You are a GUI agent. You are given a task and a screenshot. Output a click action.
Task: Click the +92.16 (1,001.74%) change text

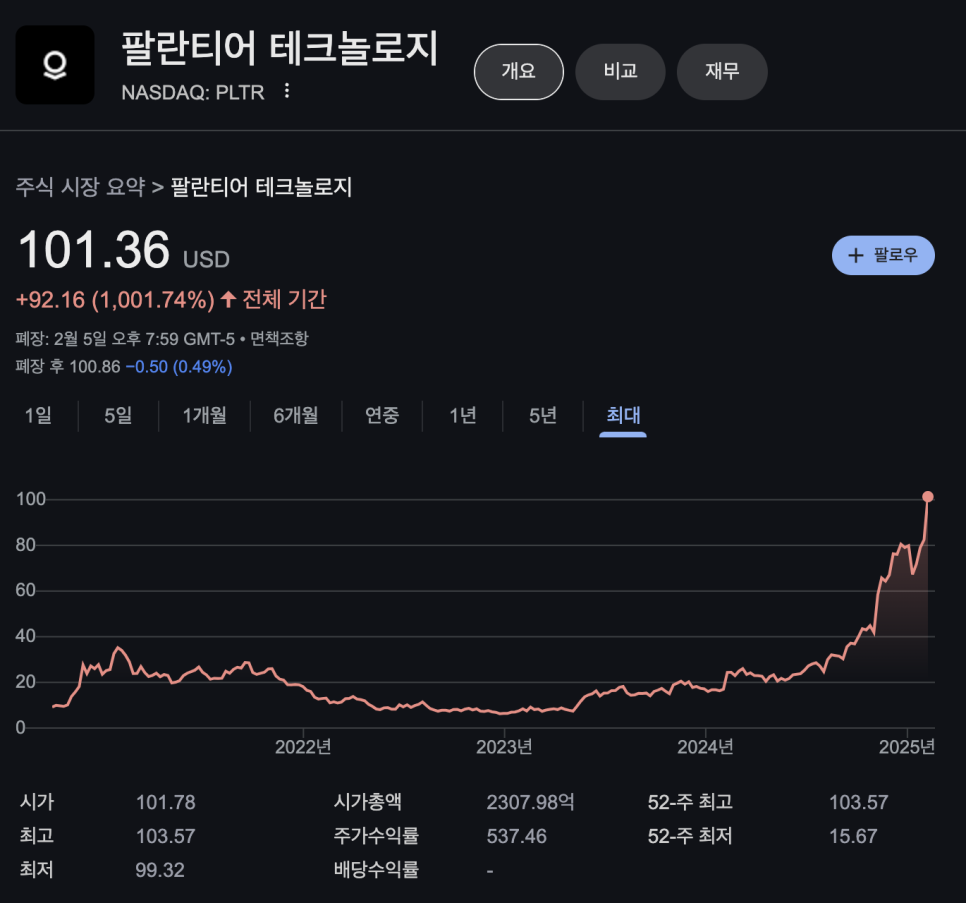click(x=115, y=300)
